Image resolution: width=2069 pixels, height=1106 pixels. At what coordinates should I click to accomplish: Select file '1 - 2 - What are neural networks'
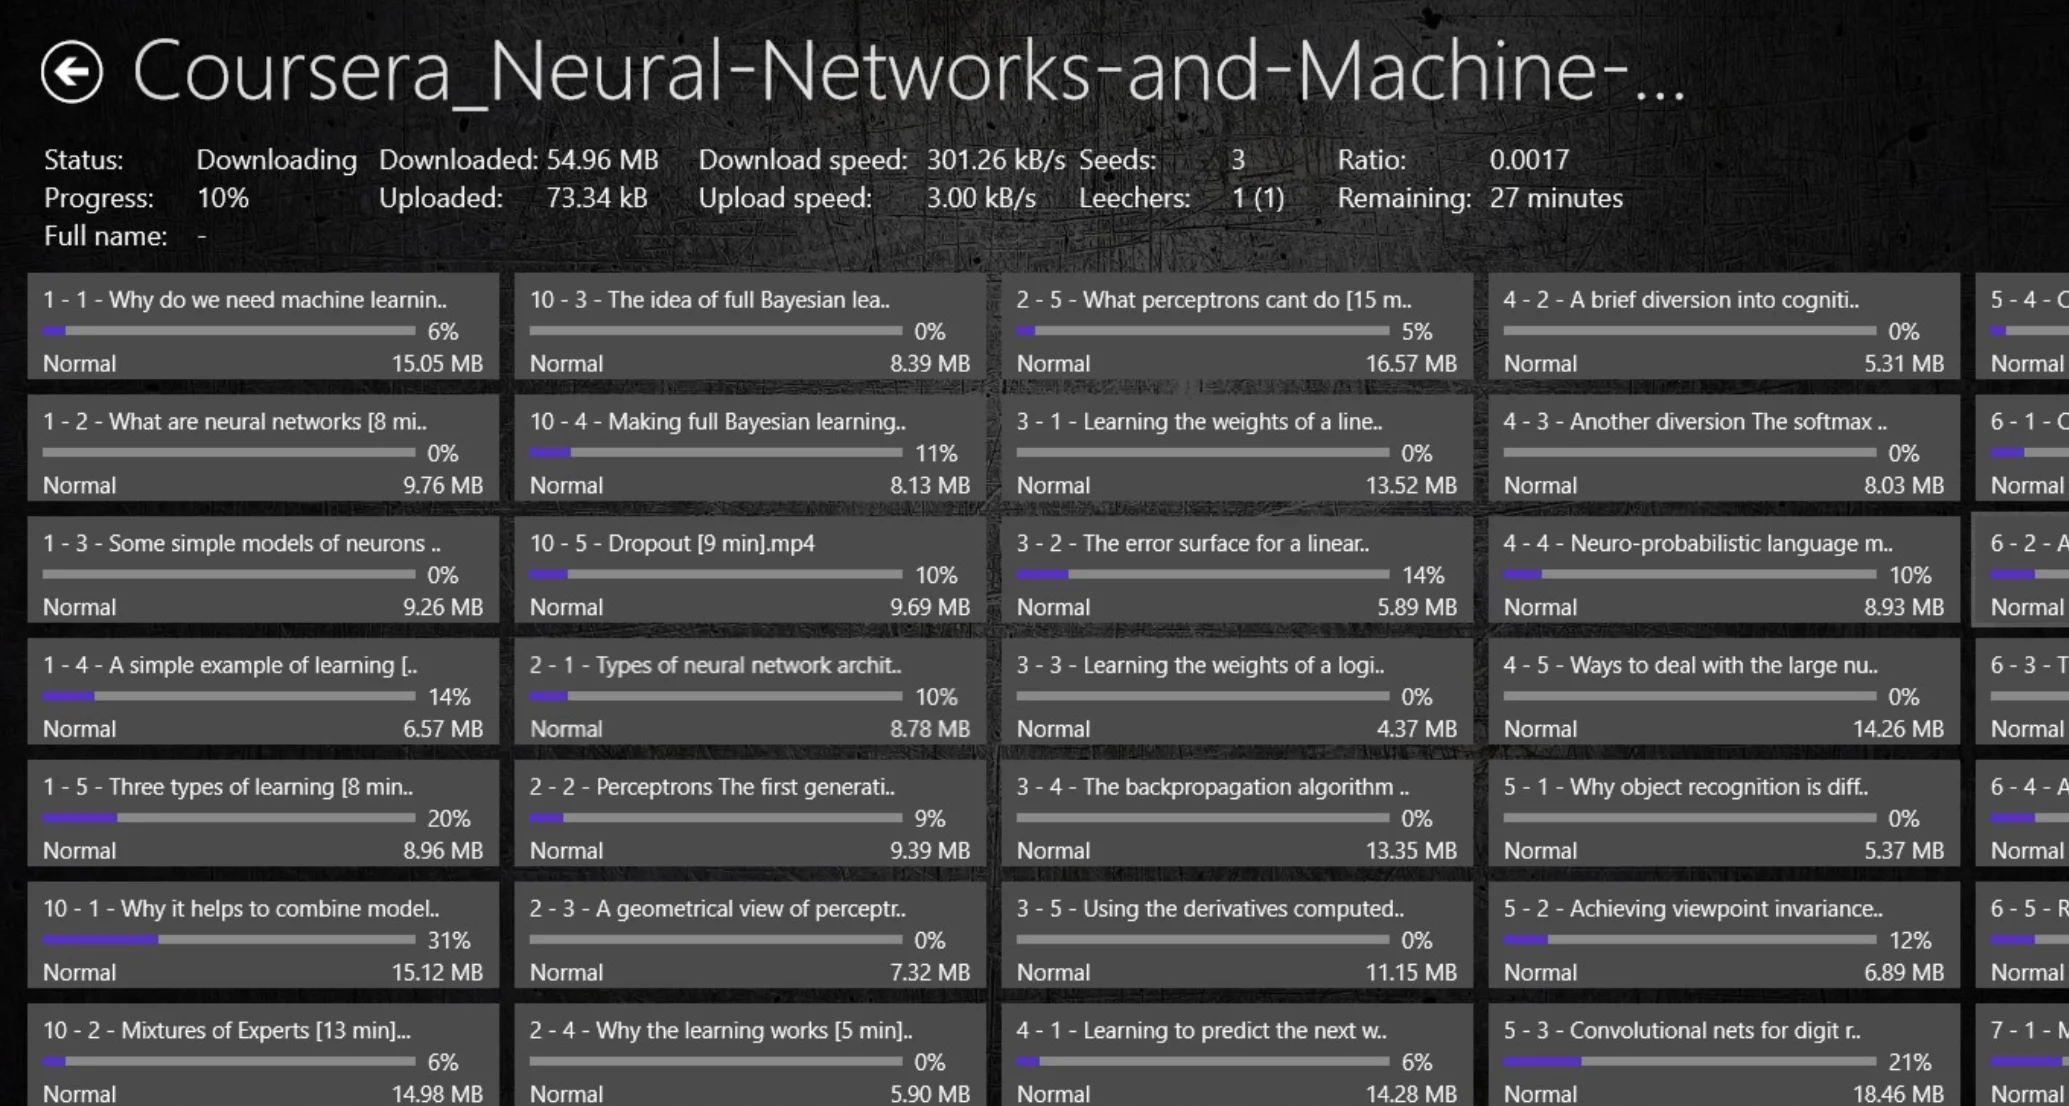(263, 448)
